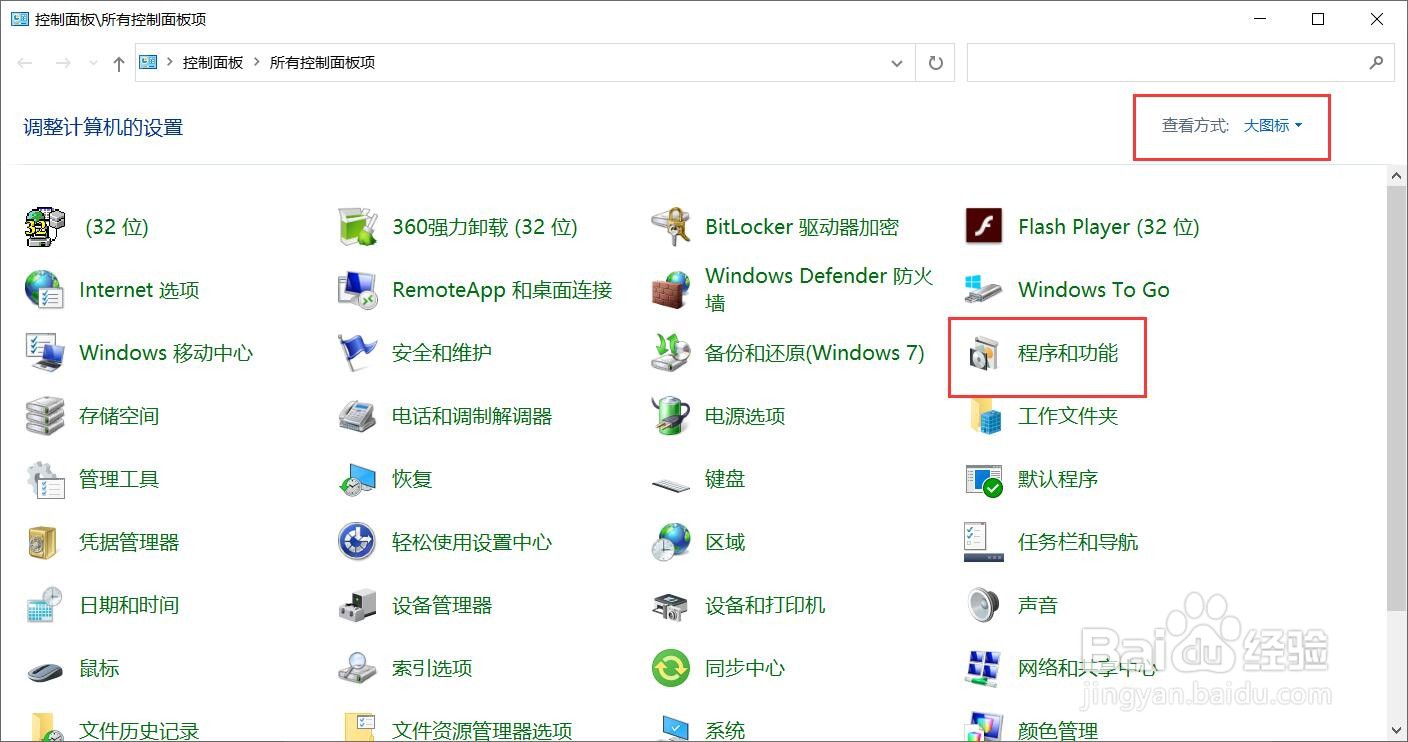
Task: Open 同步中心 green sync icon
Action: [670, 668]
